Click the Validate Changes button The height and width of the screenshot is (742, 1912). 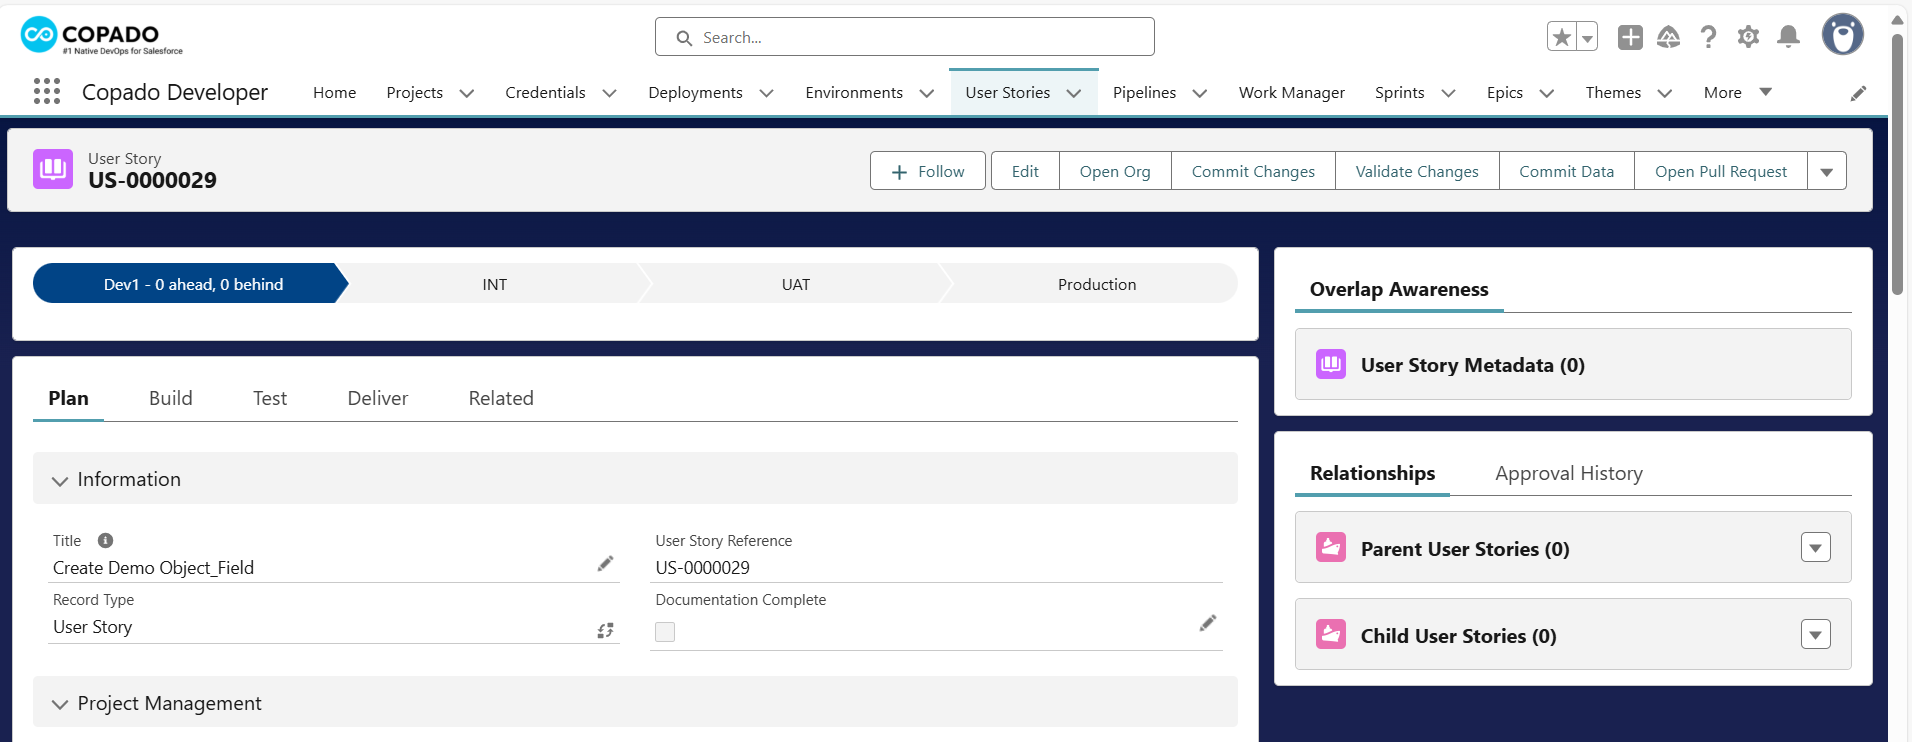tap(1417, 171)
